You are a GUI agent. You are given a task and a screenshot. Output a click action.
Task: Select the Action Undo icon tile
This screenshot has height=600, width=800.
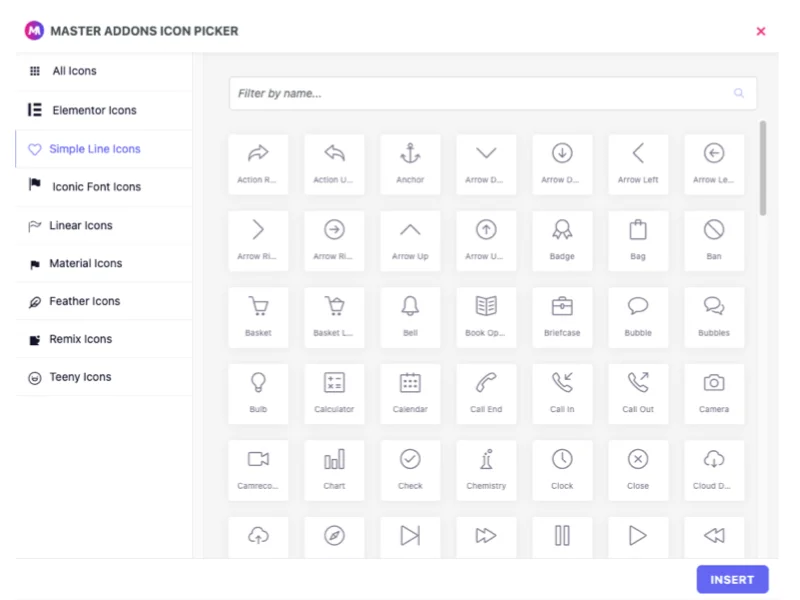coord(334,164)
